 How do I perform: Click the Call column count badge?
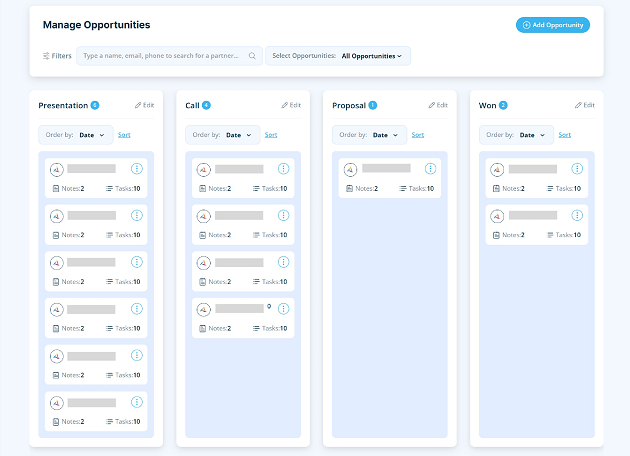pos(206,105)
